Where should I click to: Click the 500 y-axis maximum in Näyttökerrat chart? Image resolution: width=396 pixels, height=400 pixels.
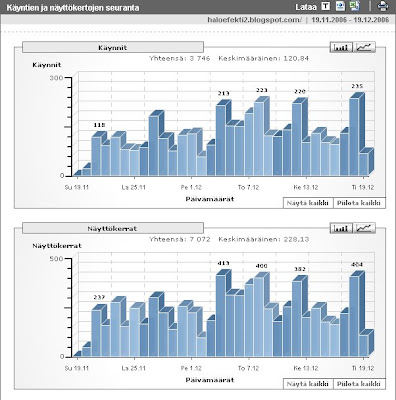56,259
